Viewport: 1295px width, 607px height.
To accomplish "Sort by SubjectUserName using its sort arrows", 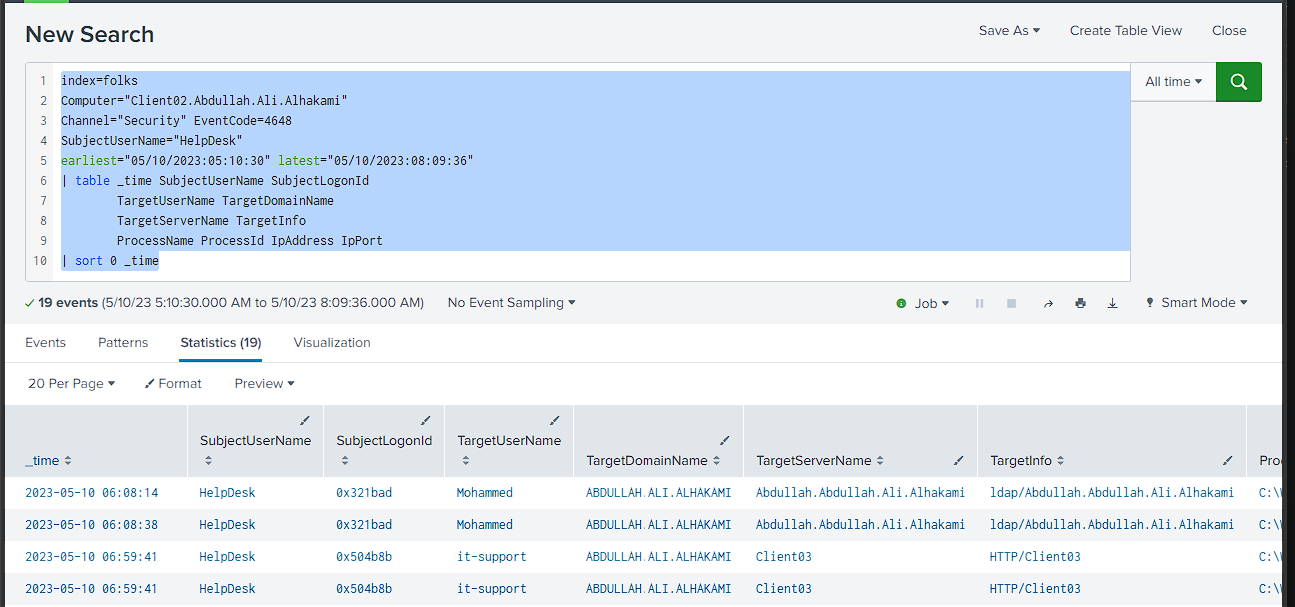I will [208, 460].
